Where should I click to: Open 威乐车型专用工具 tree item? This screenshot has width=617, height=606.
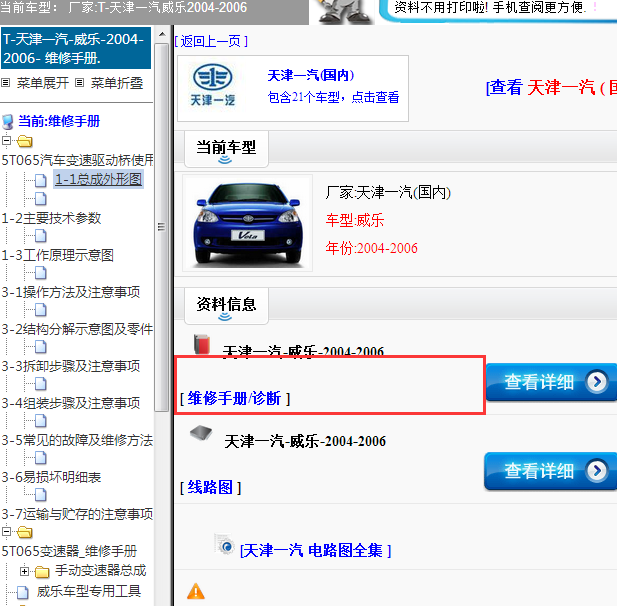[x=89, y=591]
